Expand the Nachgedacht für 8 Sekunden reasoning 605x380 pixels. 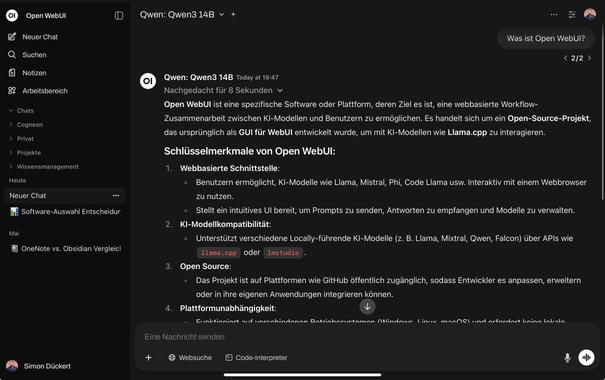click(x=223, y=90)
